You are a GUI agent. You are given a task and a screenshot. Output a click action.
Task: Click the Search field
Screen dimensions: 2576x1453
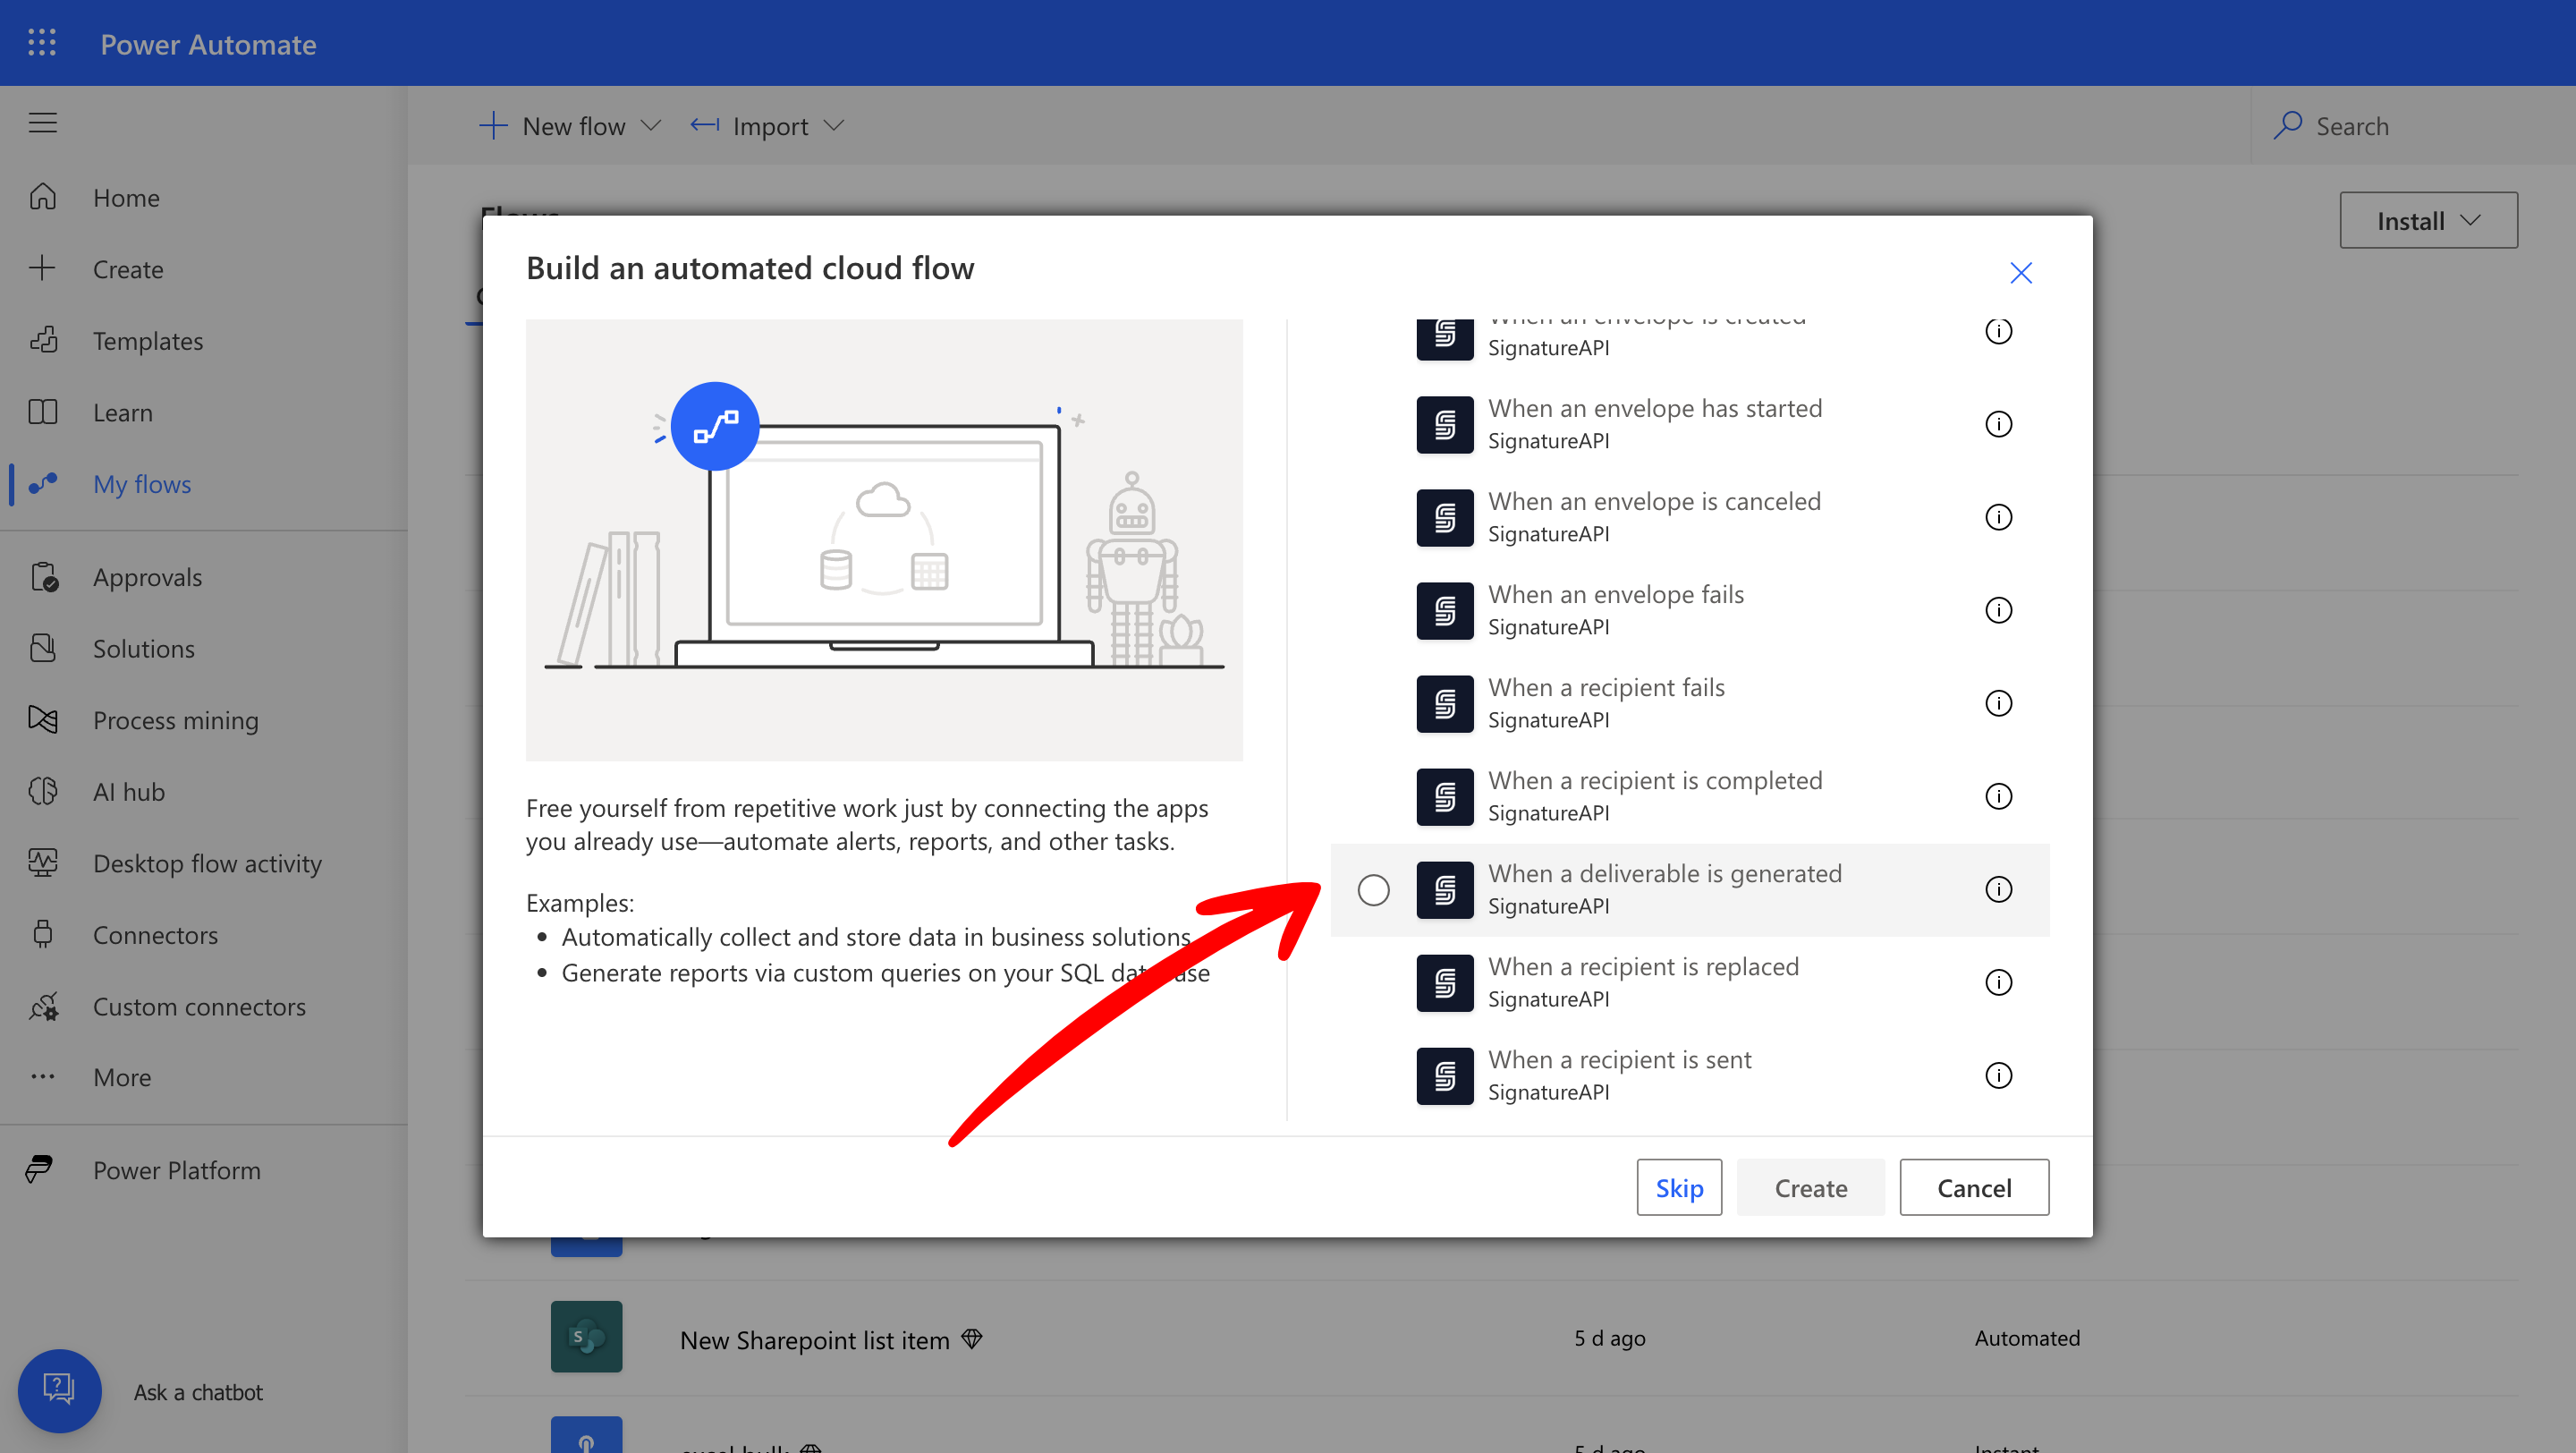click(2400, 126)
